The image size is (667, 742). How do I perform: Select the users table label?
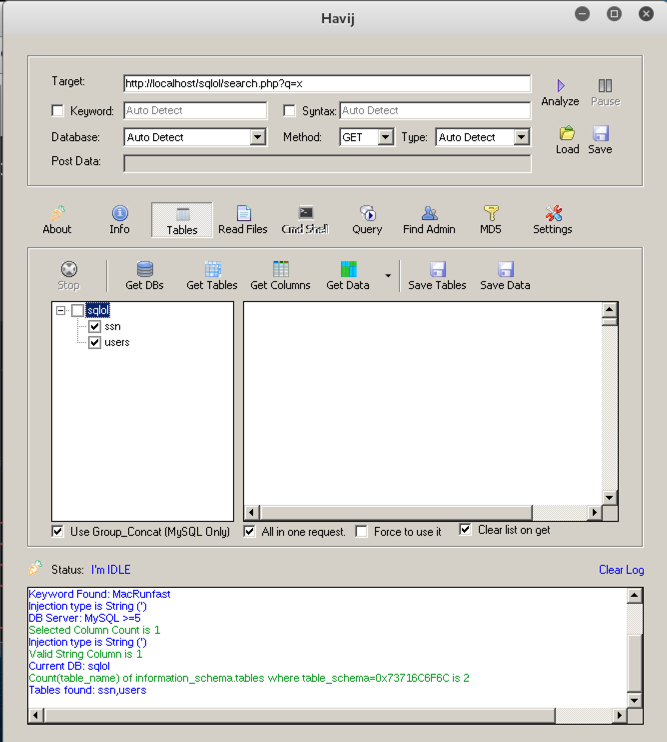coord(117,342)
